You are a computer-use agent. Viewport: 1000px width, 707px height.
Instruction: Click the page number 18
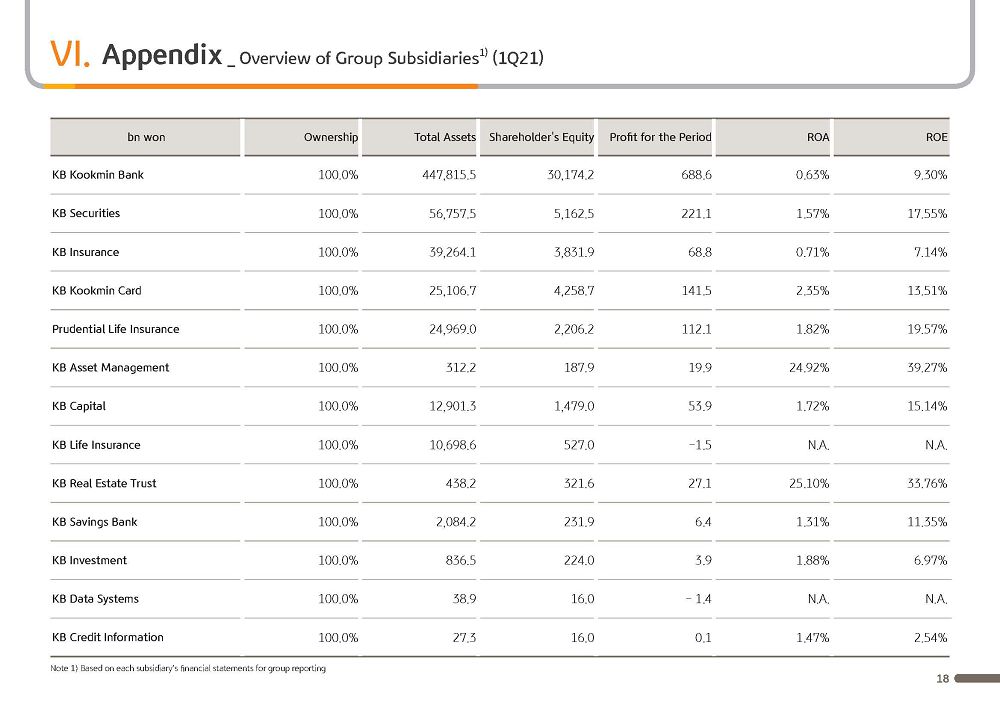pos(942,678)
